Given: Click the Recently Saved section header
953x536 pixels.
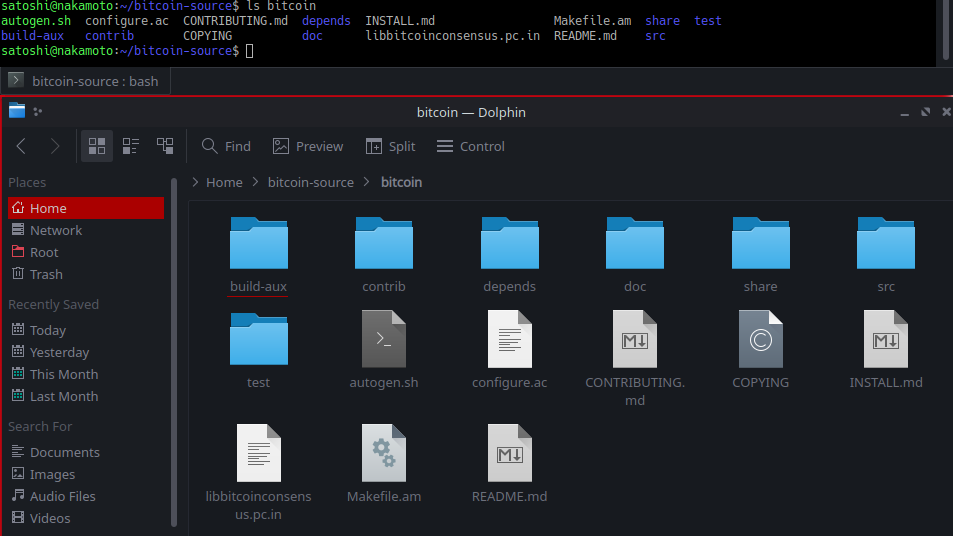Looking at the screenshot, I should coord(53,304).
